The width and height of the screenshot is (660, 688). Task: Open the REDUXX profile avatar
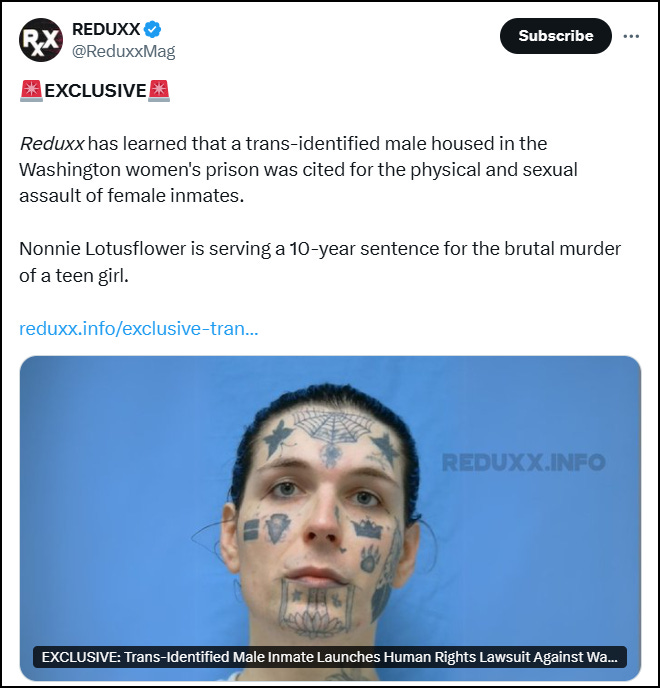click(x=40, y=40)
